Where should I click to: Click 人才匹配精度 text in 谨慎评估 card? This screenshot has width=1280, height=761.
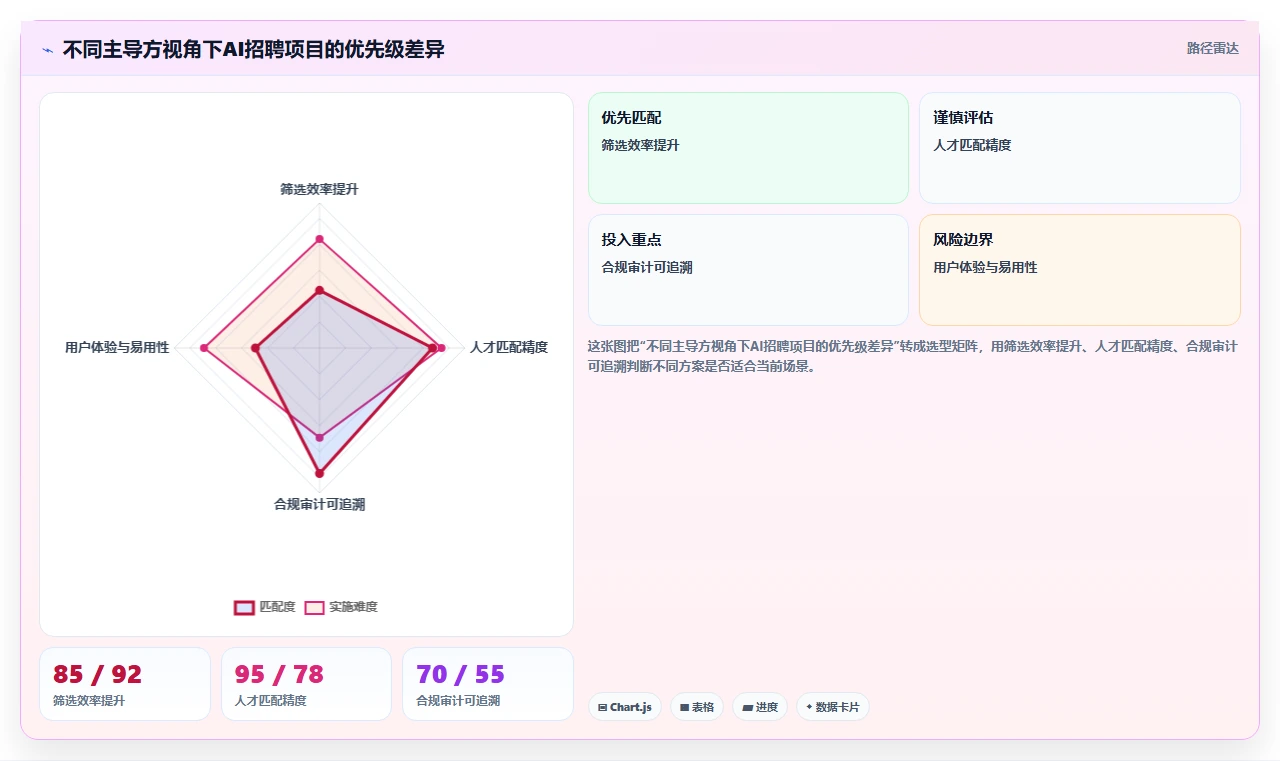tap(972, 145)
